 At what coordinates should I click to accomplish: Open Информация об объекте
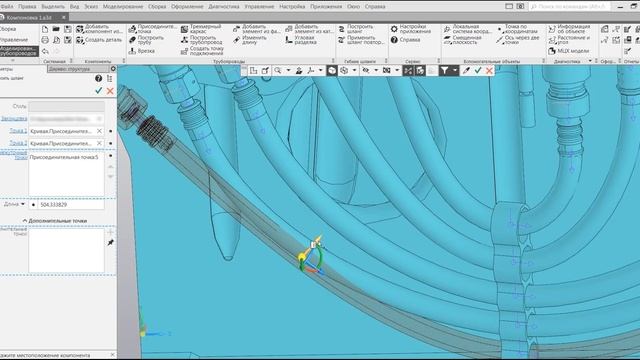click(x=569, y=29)
